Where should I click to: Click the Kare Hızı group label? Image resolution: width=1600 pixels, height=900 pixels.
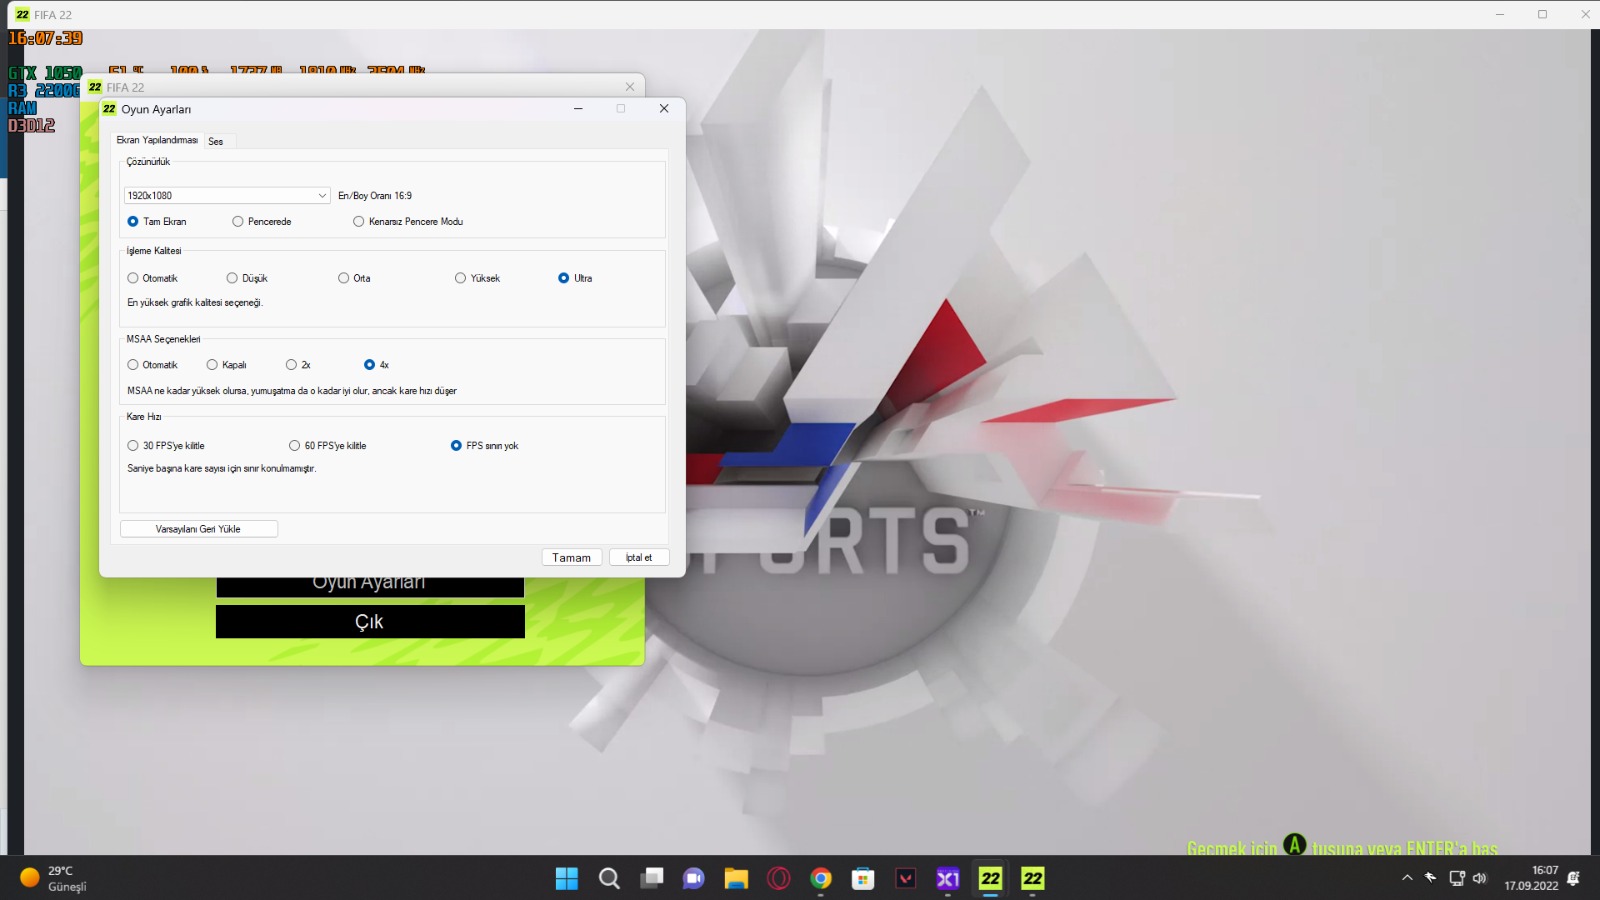coord(144,417)
